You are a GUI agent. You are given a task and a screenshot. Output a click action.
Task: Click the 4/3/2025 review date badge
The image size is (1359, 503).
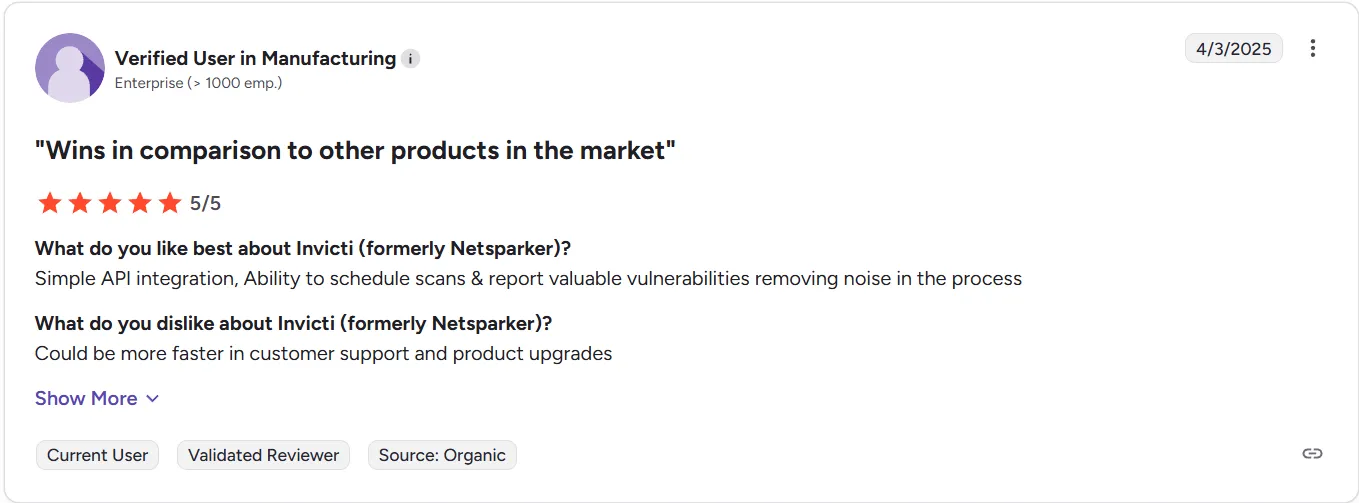coord(1233,48)
